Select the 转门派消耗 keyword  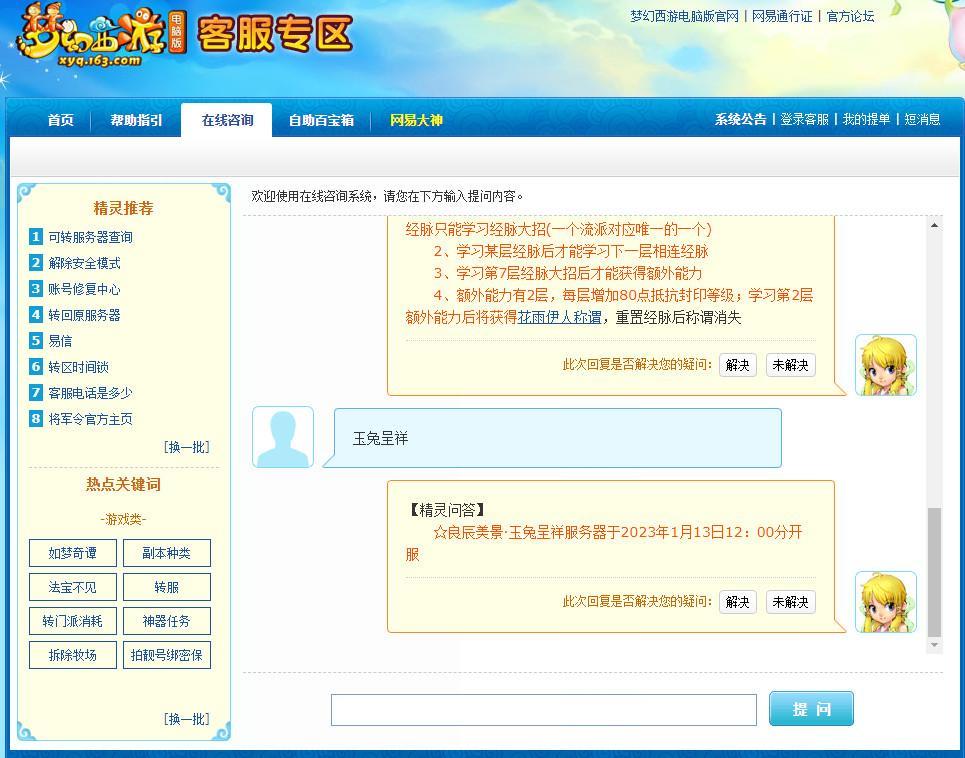click(73, 621)
